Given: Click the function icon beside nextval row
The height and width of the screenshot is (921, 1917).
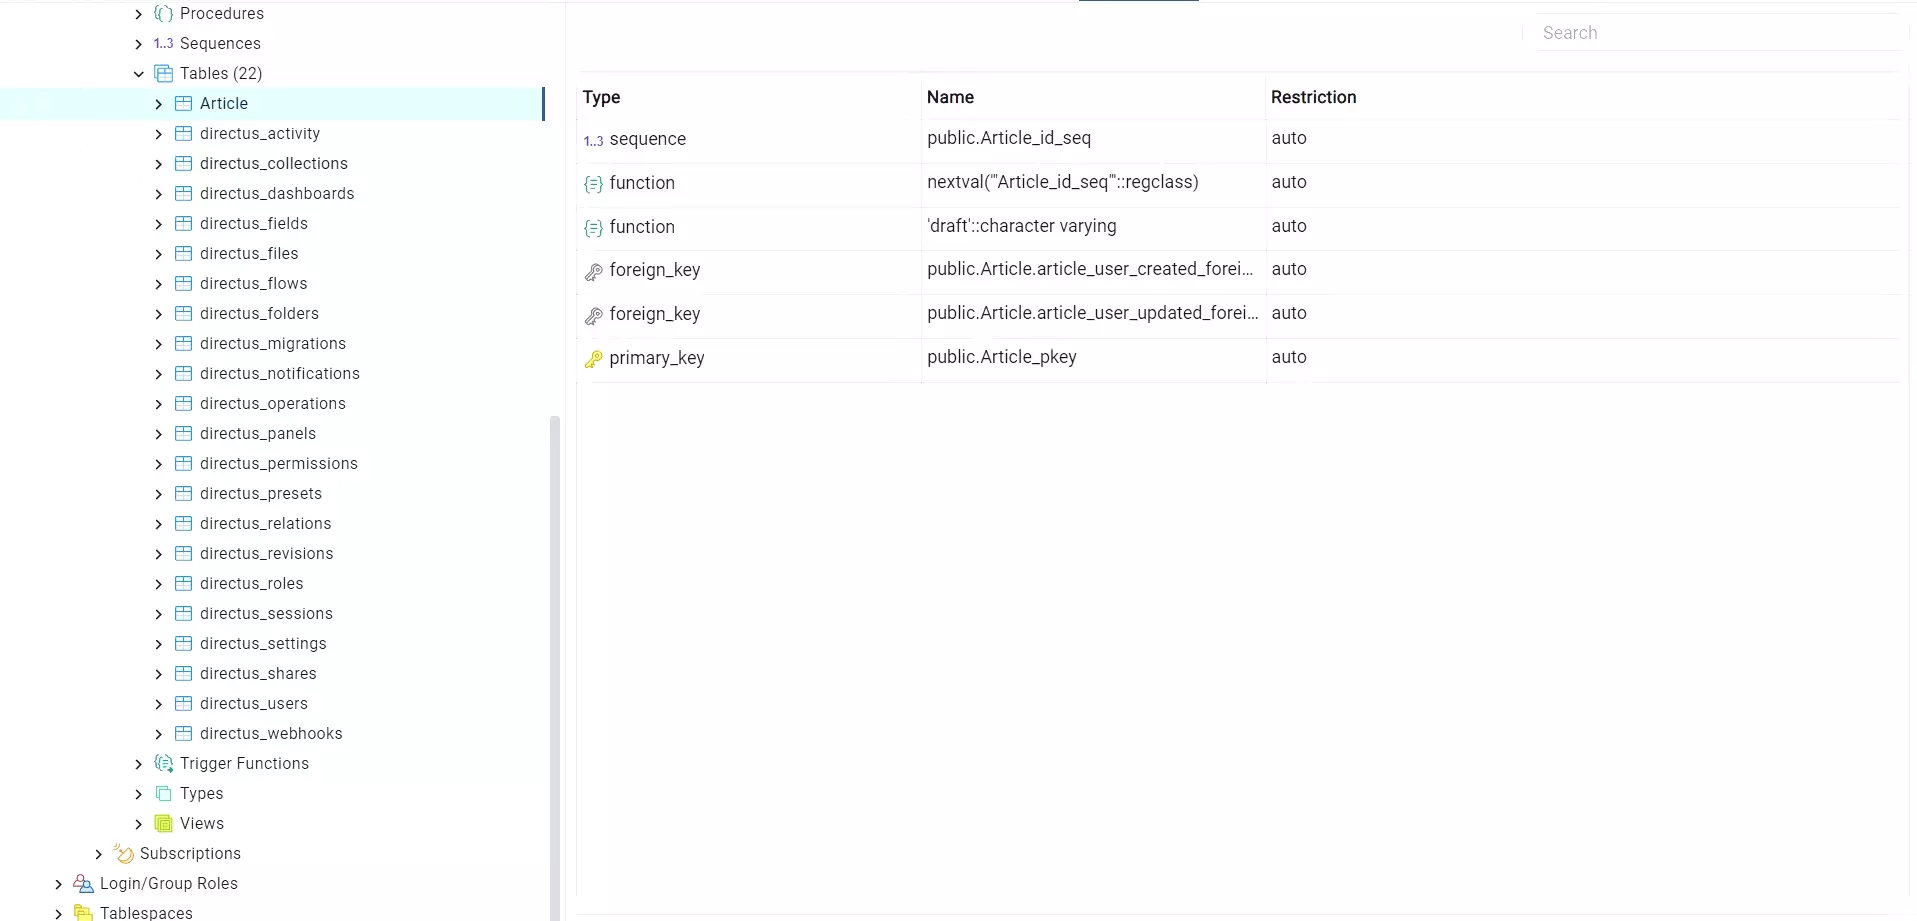Looking at the screenshot, I should 593,184.
